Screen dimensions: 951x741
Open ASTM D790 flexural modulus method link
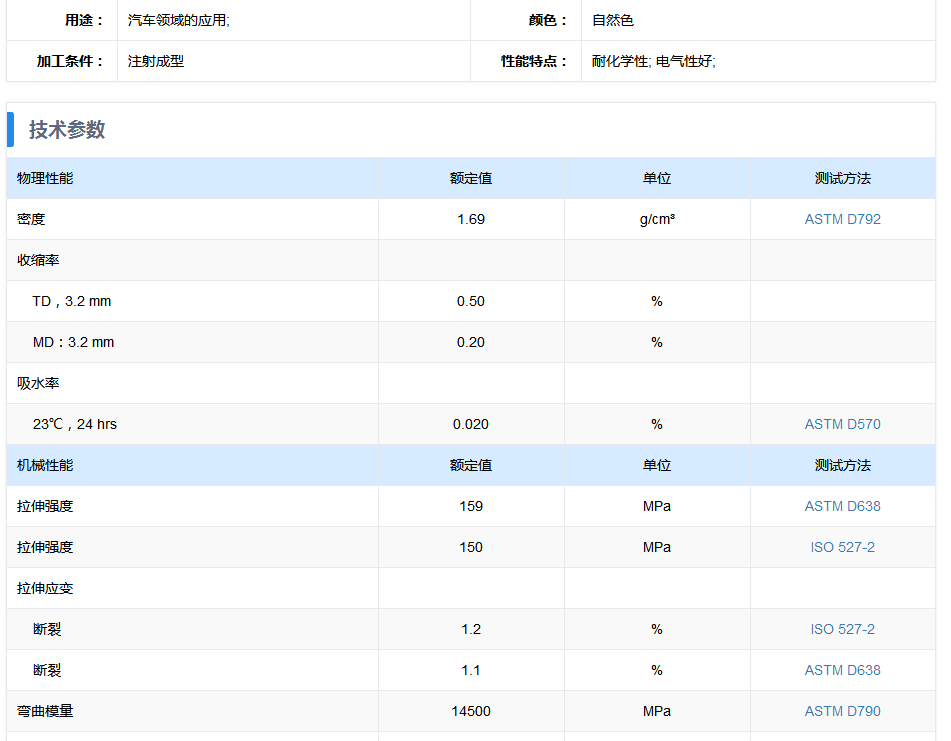point(842,711)
